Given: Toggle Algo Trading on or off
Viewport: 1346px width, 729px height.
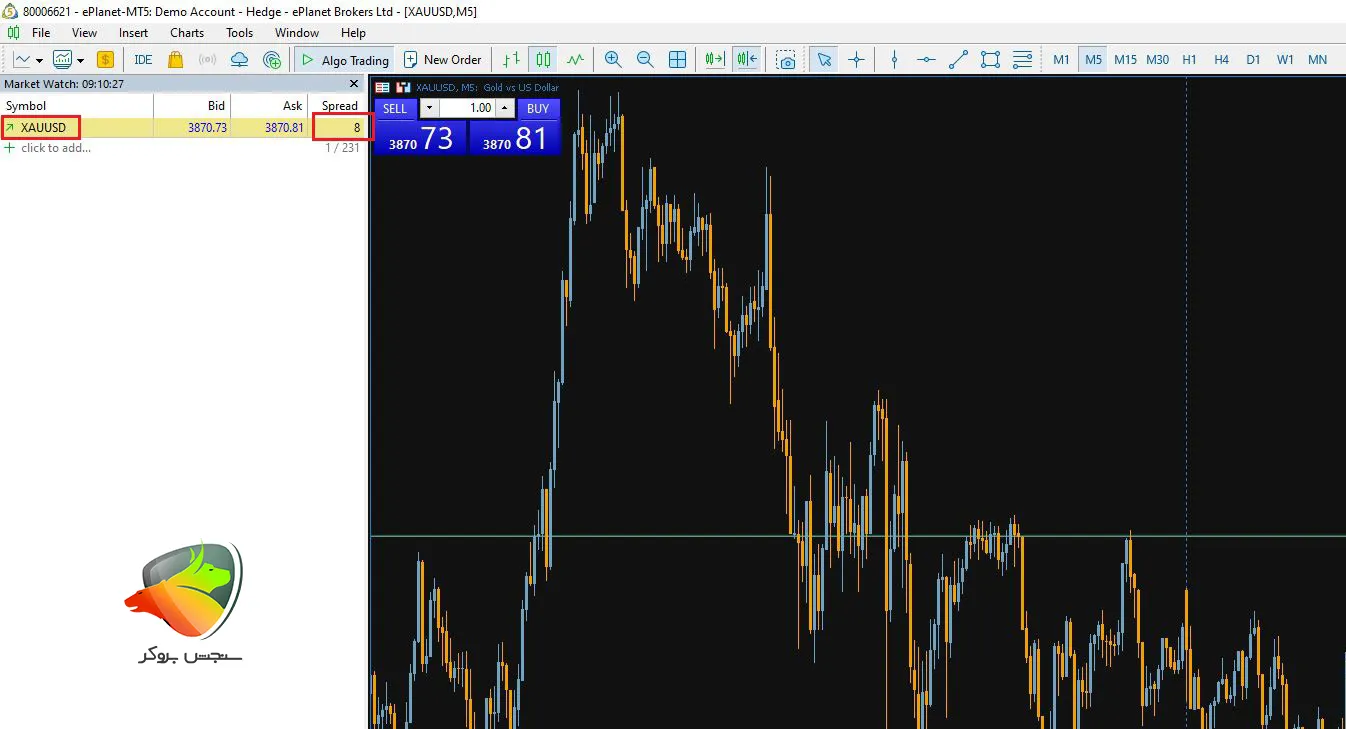Looking at the screenshot, I should coord(345,60).
